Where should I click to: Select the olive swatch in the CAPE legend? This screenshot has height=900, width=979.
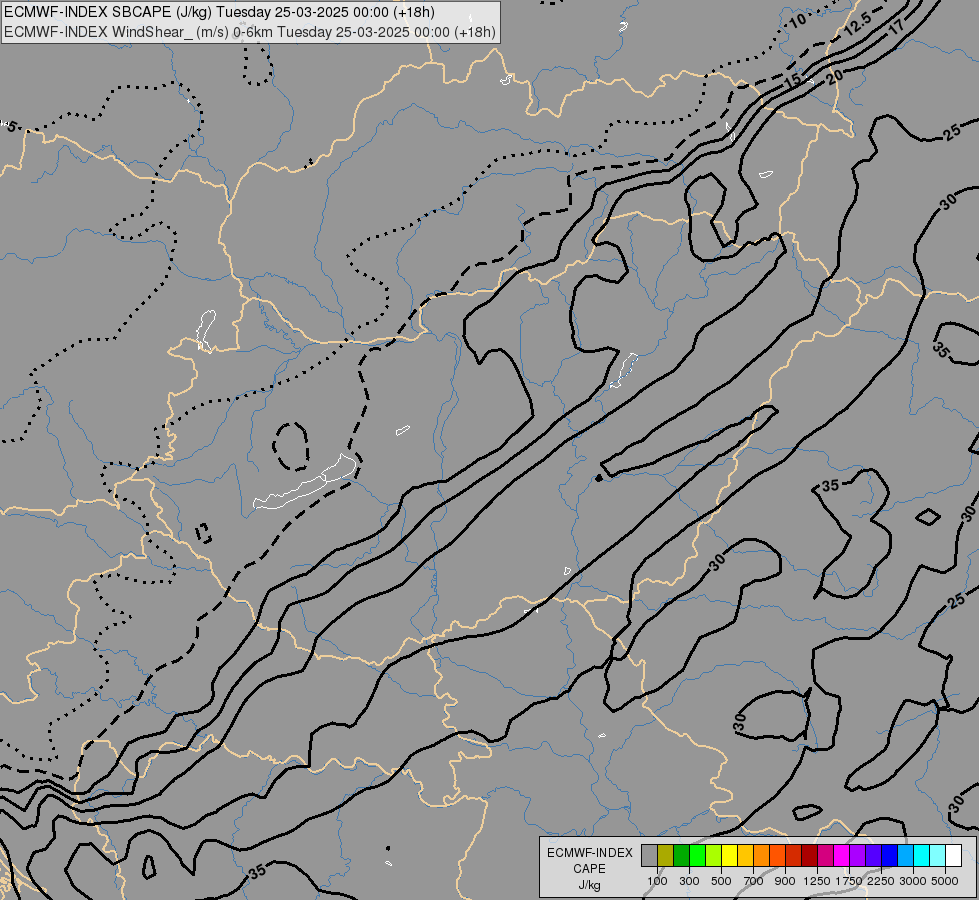point(666,855)
